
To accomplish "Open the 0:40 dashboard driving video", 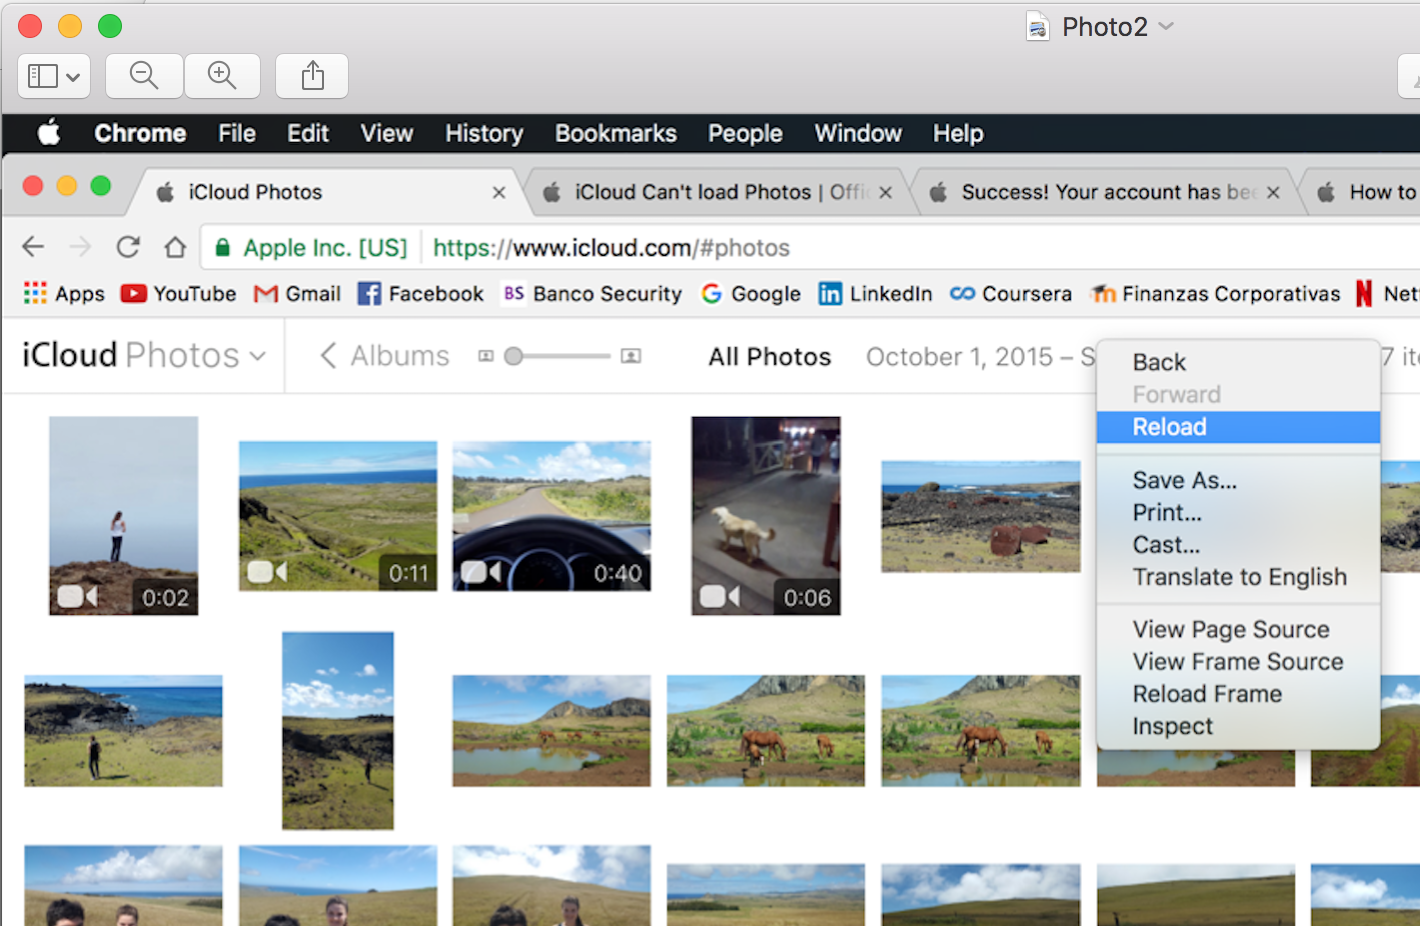I will tap(551, 515).
